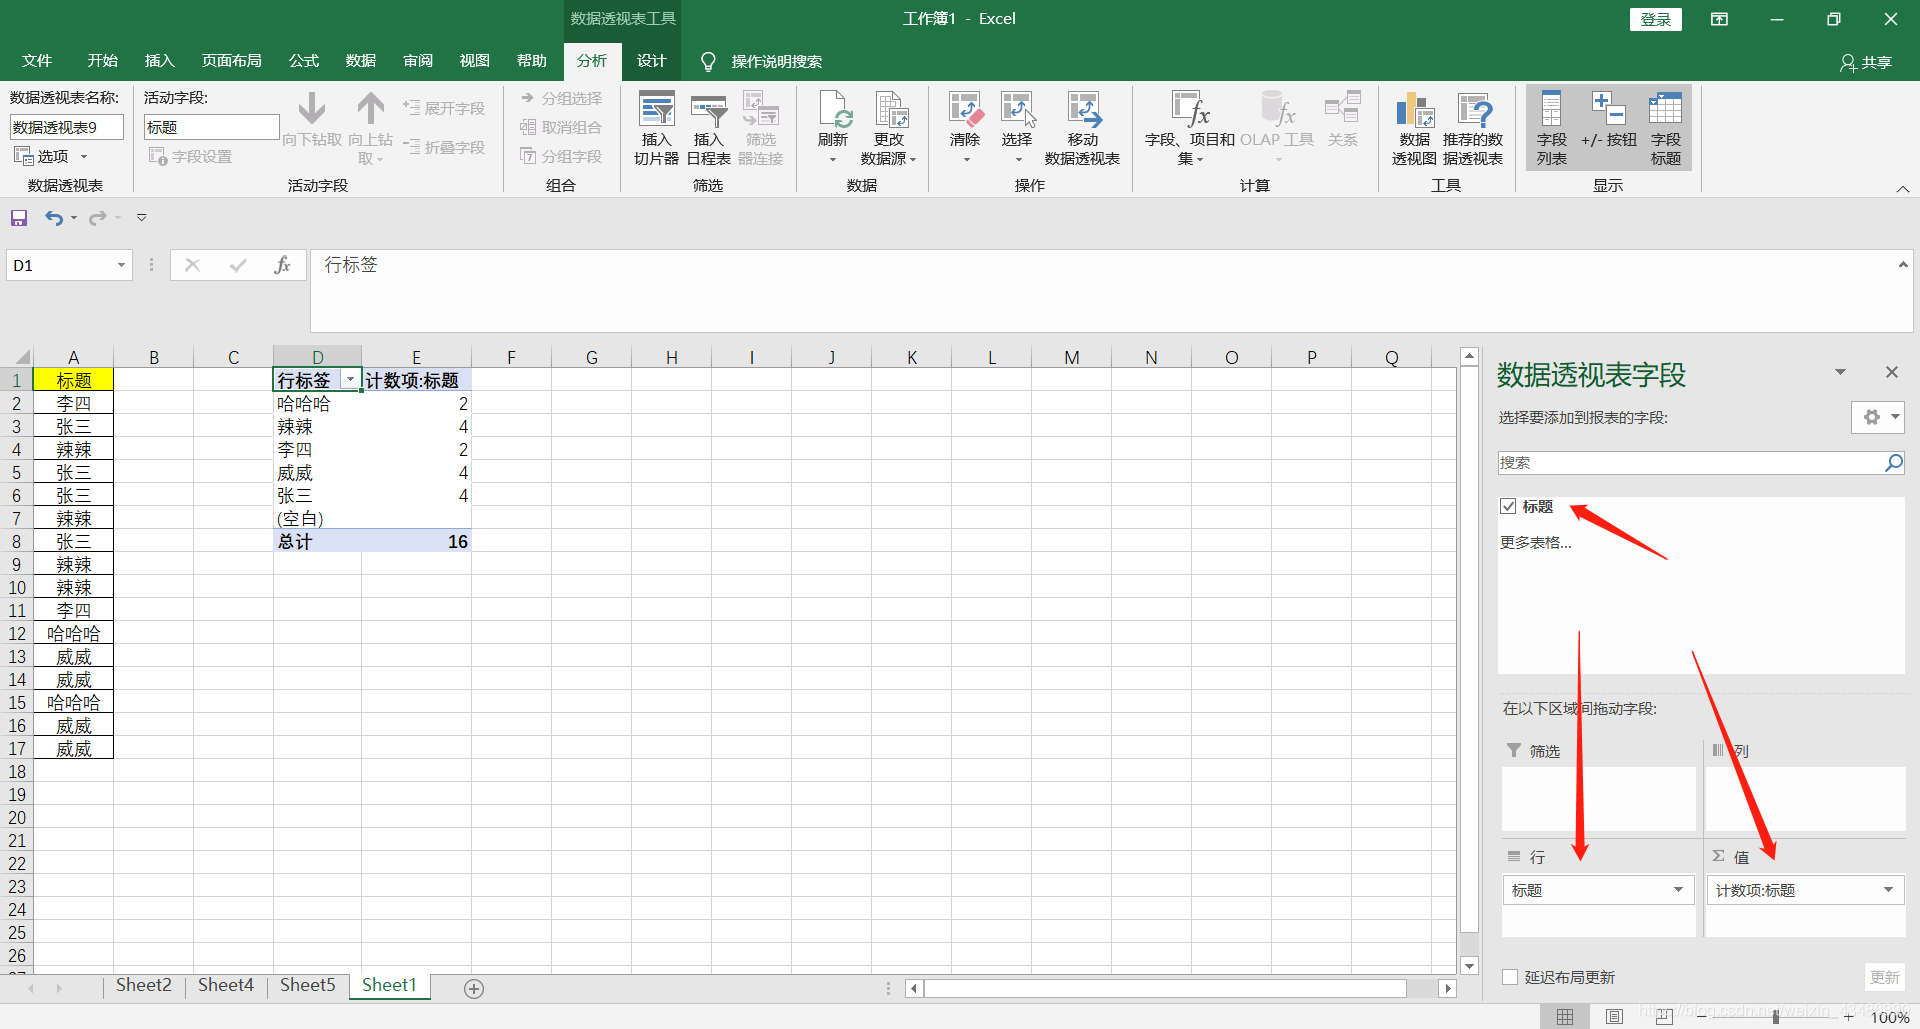Click the 更多表格... link
Image resolution: width=1920 pixels, height=1029 pixels.
click(1535, 543)
